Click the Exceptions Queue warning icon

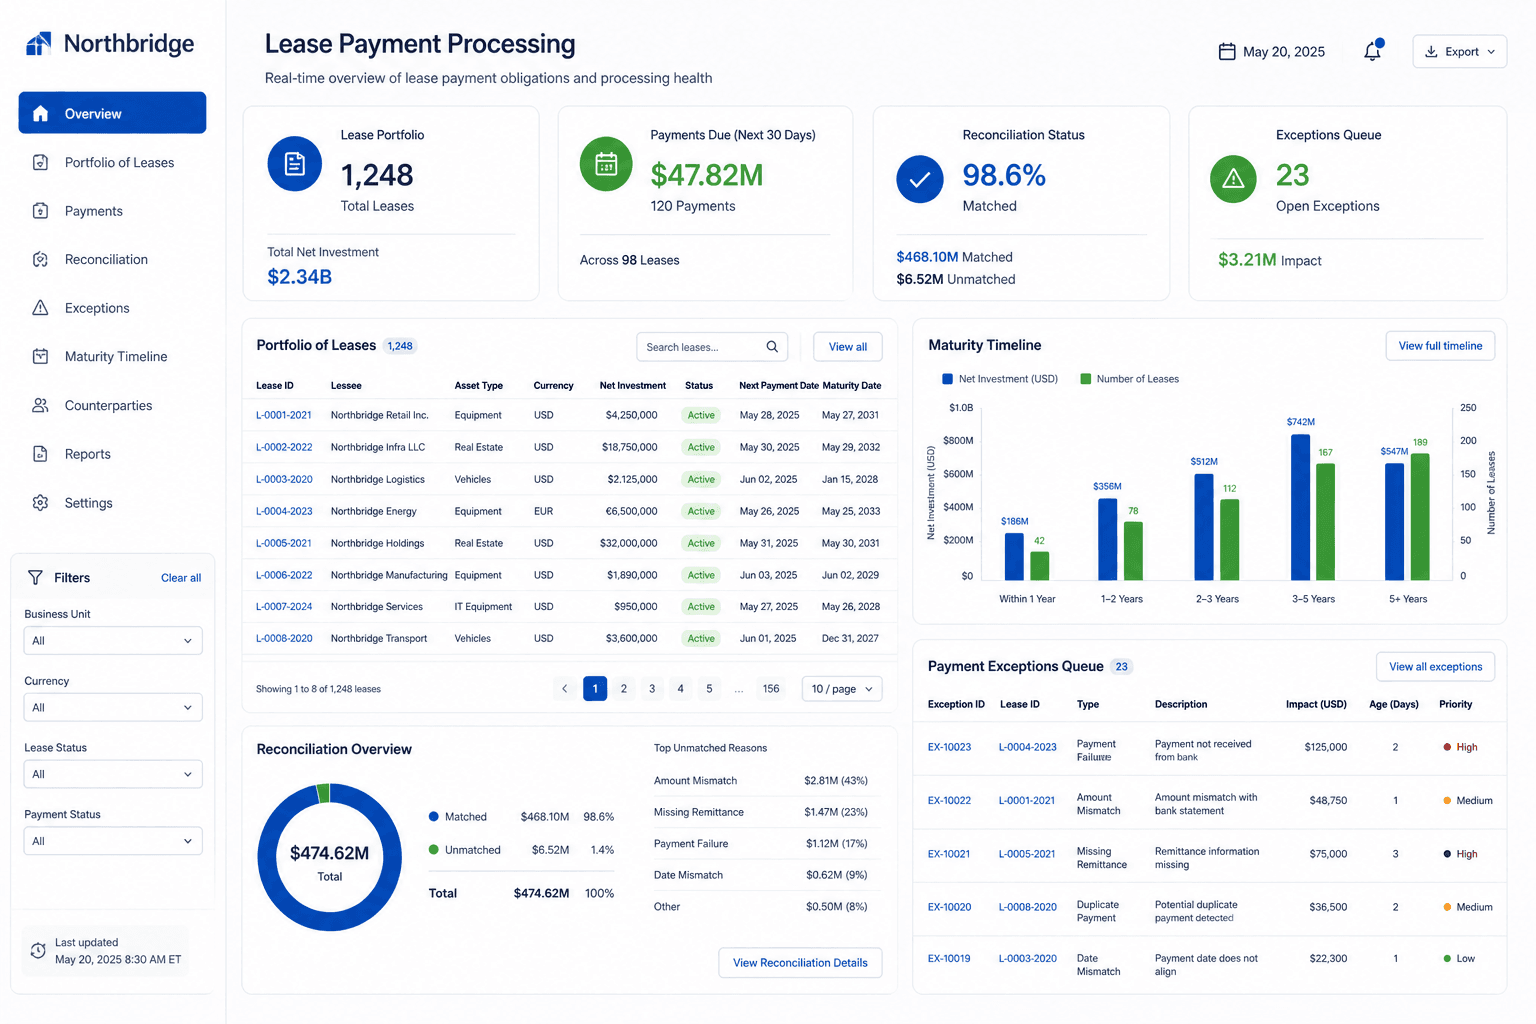click(1233, 179)
